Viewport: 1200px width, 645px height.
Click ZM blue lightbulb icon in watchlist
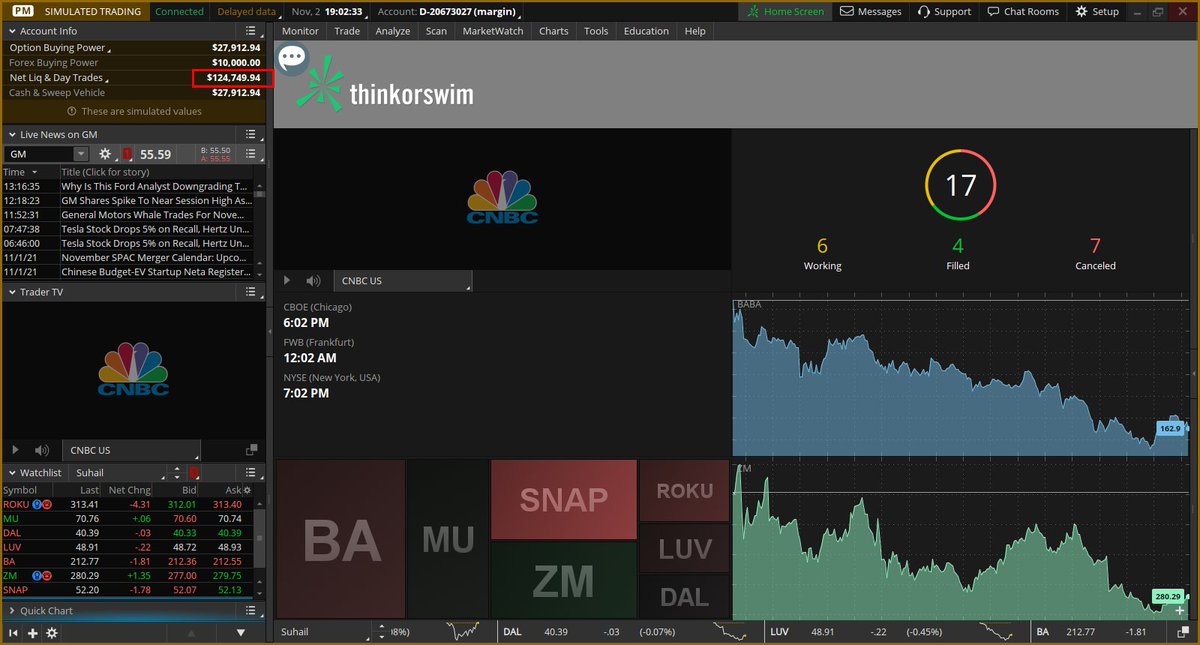tap(36, 575)
